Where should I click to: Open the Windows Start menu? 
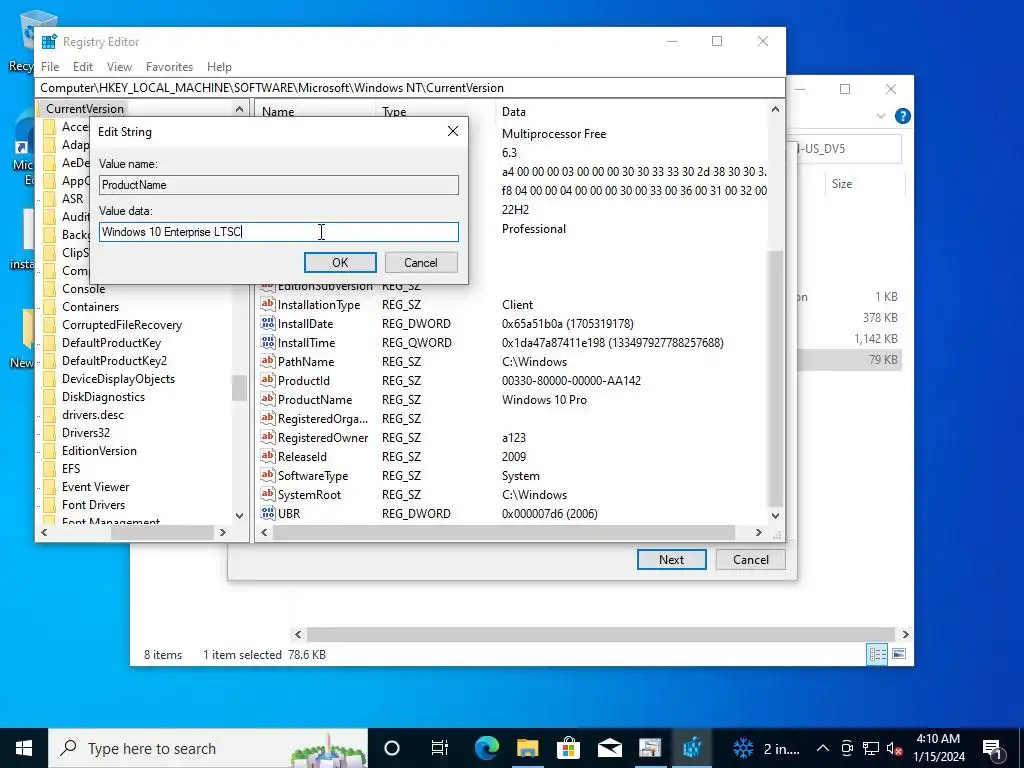tap(24, 748)
